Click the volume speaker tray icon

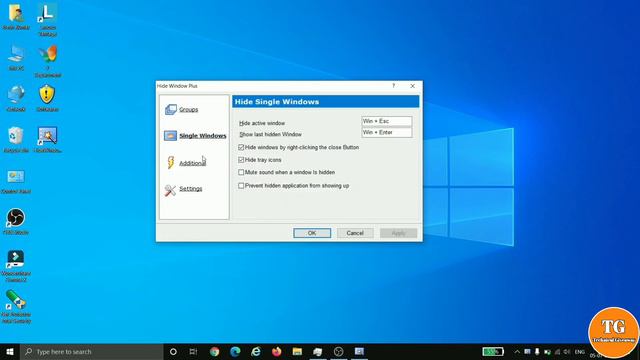567,351
